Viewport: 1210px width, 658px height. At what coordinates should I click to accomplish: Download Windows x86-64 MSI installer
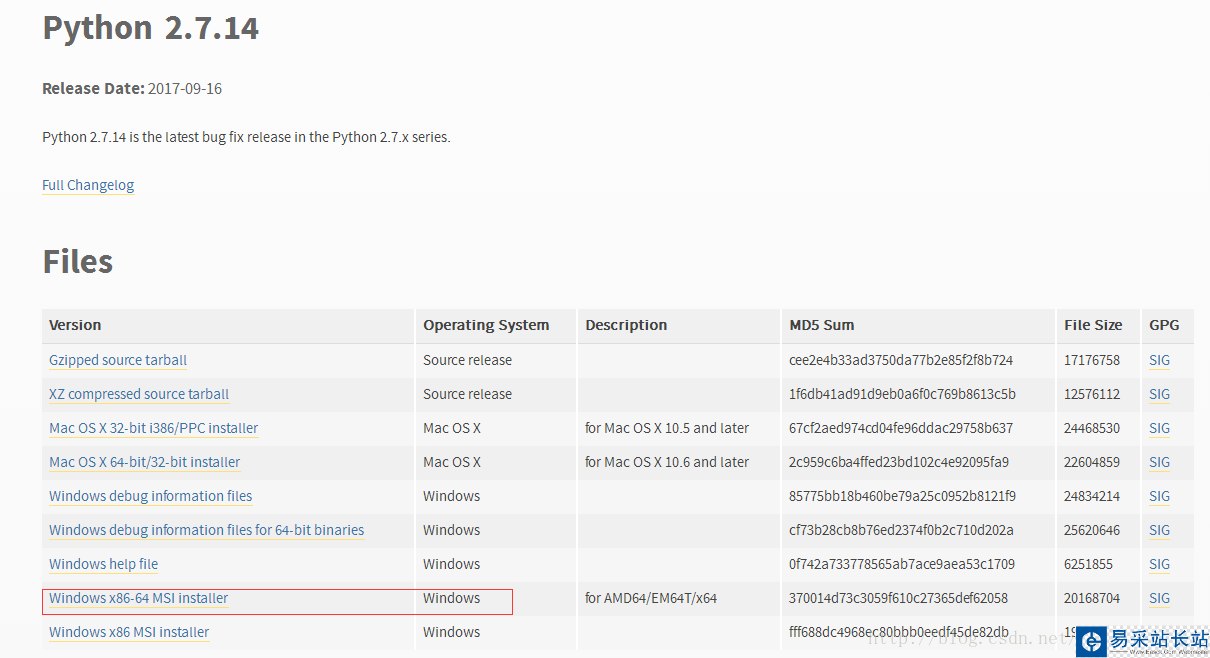[x=138, y=598]
